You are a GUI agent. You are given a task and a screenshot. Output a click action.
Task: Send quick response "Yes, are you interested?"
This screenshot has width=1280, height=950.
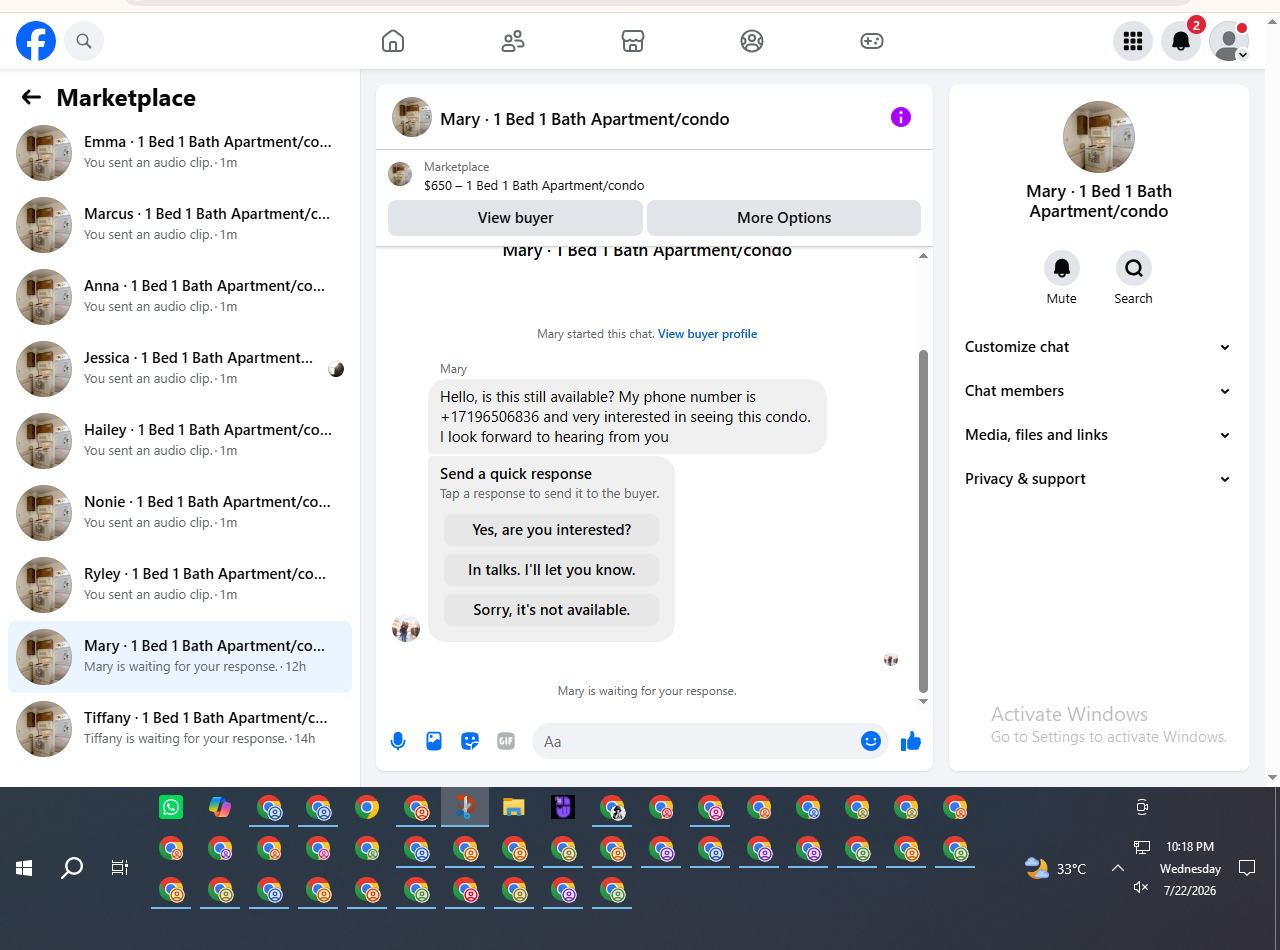coord(552,530)
